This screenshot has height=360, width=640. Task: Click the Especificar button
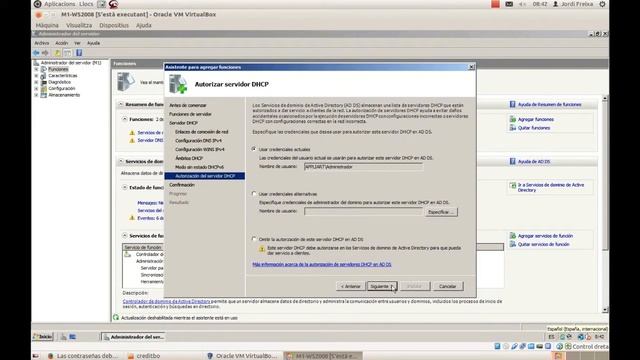(x=441, y=212)
